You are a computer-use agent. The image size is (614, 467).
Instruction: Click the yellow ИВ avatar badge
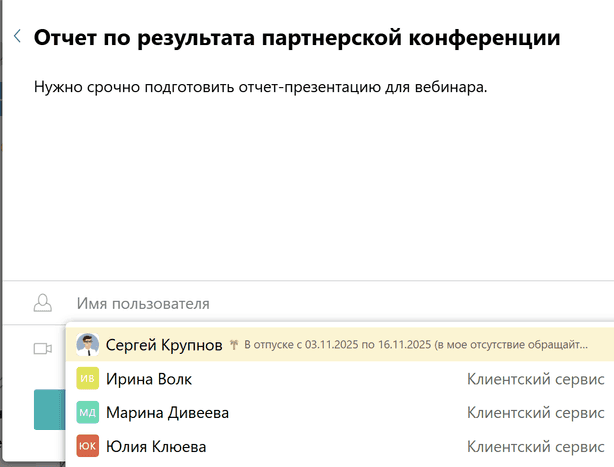[x=88, y=379]
